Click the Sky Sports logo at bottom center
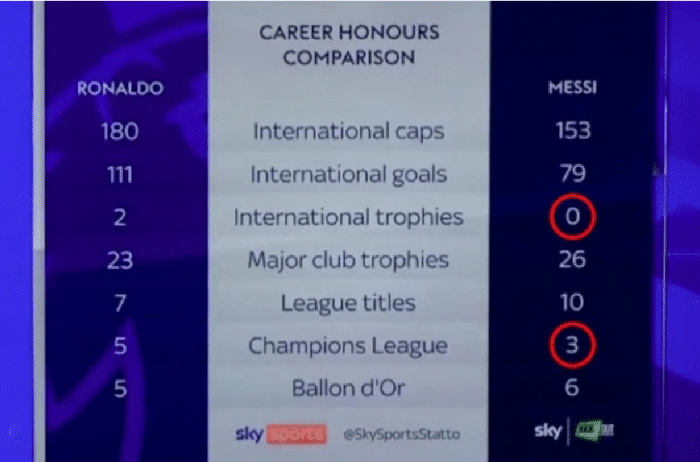This screenshot has height=462, width=700. point(281,434)
